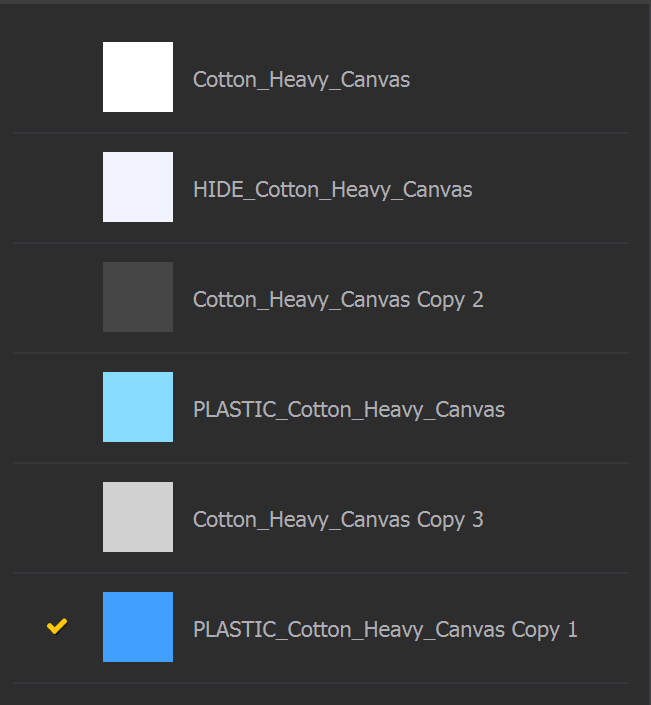This screenshot has width=651, height=705.
Task: Select the Cotton_Heavy_Canvas fabric name
Action: coord(301,80)
